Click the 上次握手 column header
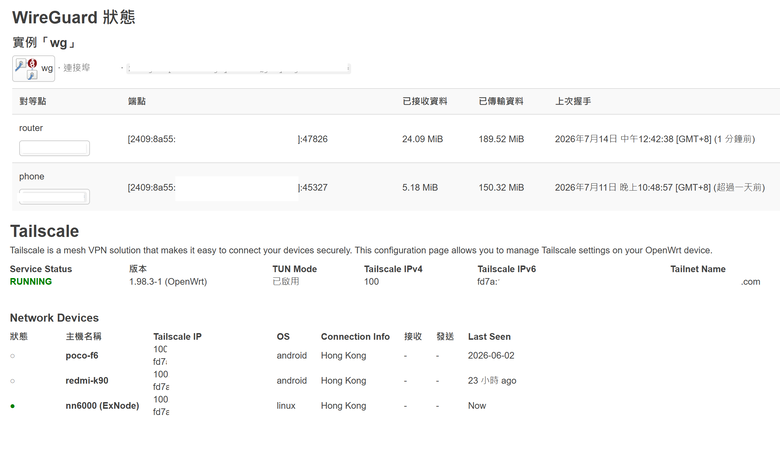 coord(573,101)
